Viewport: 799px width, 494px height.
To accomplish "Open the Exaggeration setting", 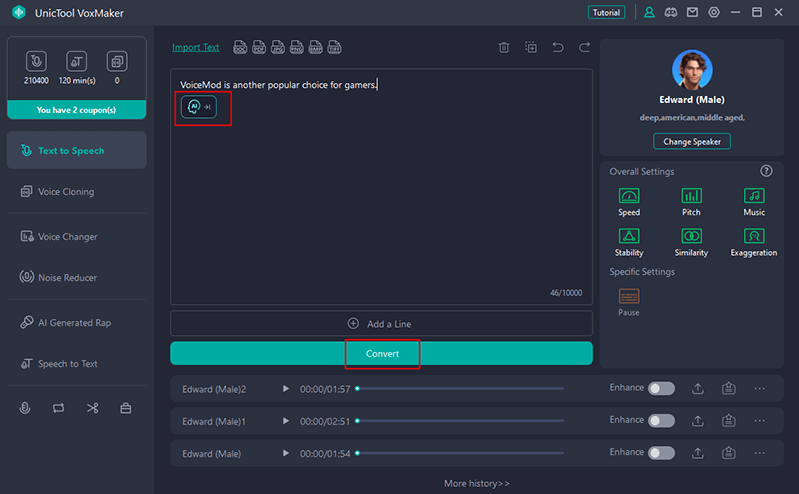I will [754, 237].
